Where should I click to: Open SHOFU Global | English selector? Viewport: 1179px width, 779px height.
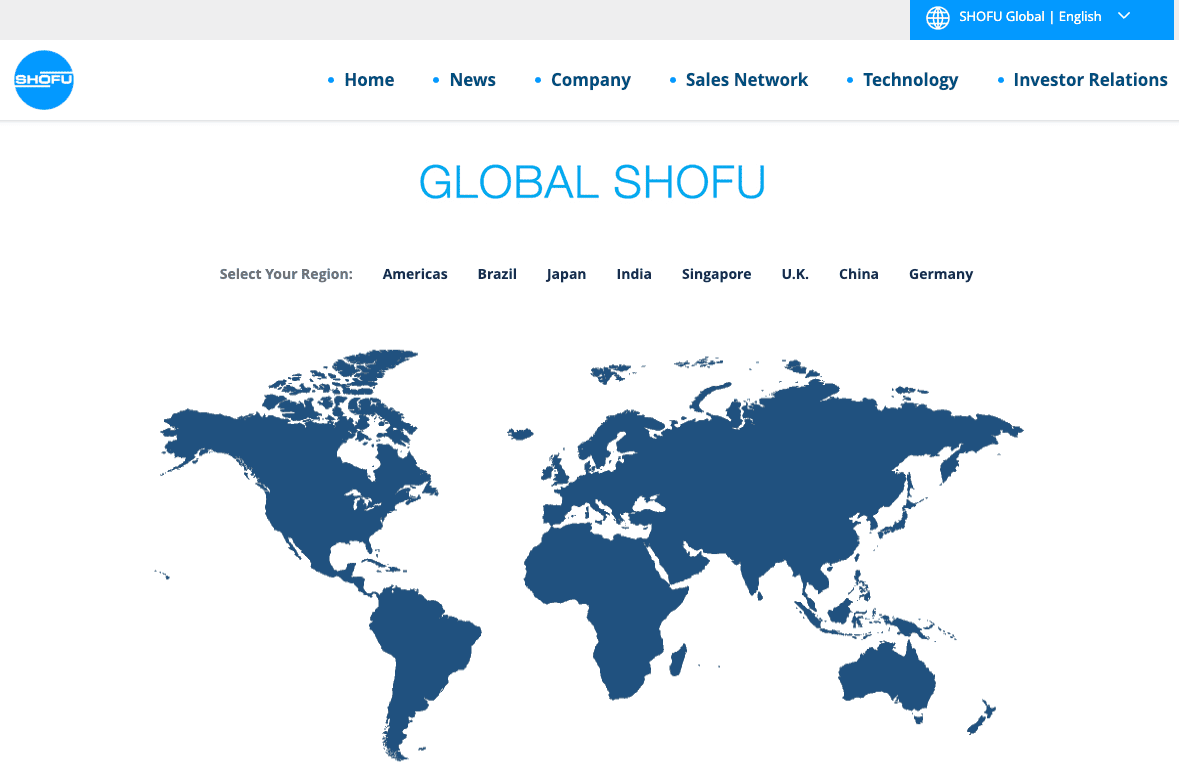pos(1041,20)
